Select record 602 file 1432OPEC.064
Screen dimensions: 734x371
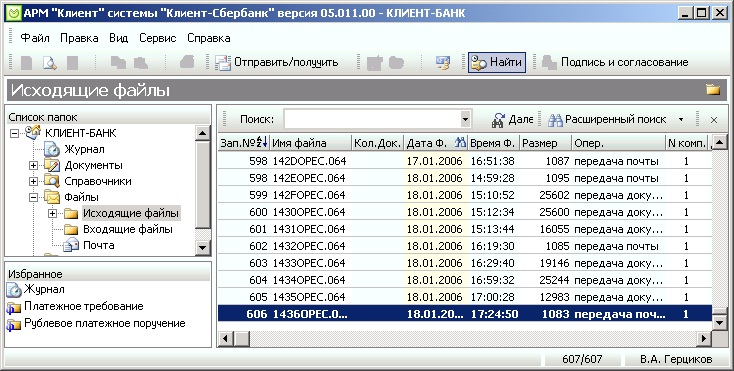tap(464, 246)
